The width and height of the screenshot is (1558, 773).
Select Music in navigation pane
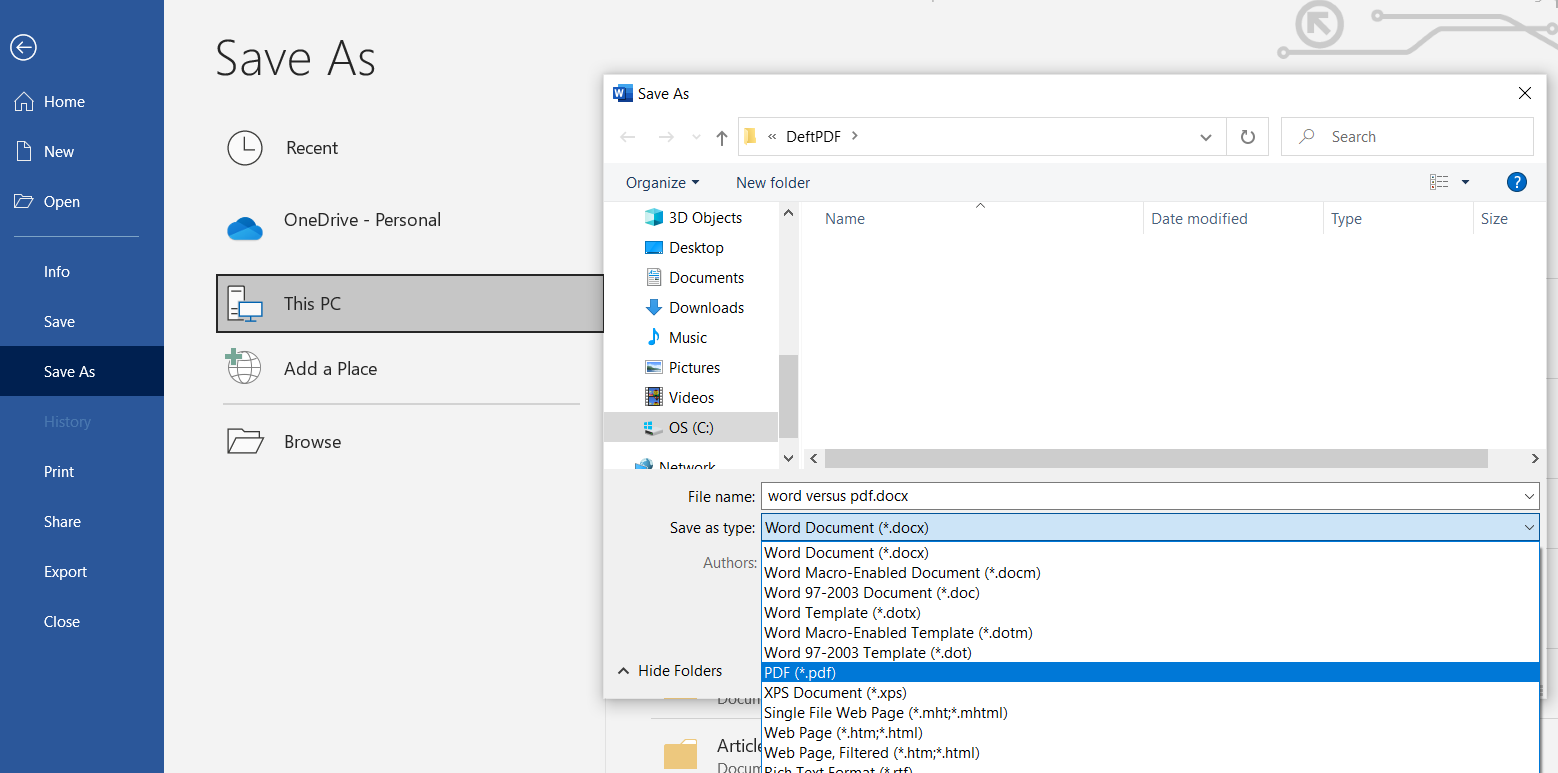[676, 338]
